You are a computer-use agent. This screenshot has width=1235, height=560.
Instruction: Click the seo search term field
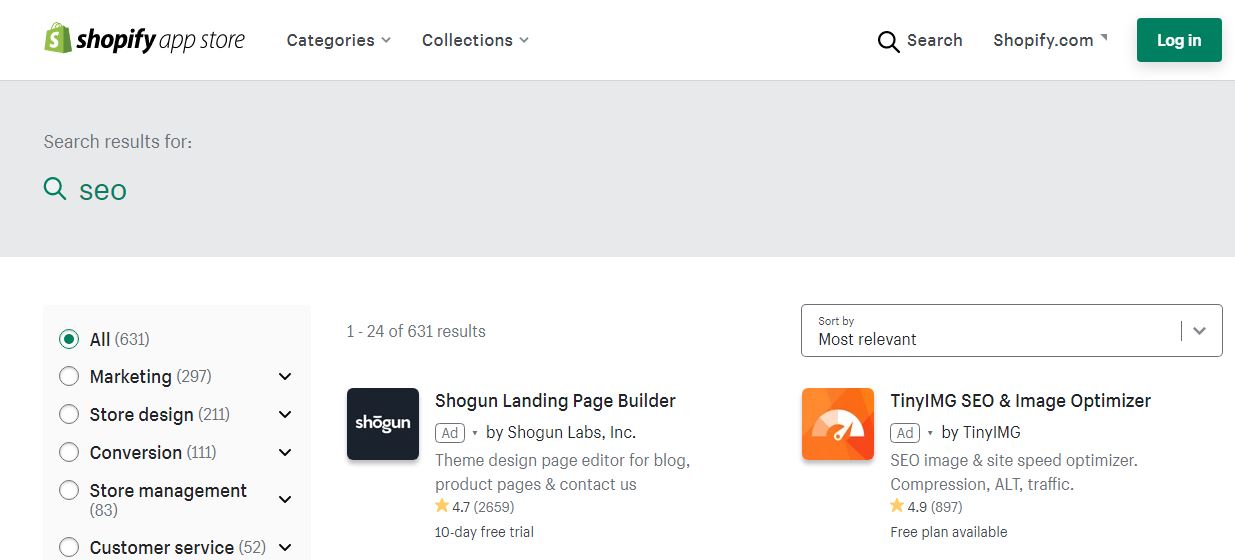103,190
